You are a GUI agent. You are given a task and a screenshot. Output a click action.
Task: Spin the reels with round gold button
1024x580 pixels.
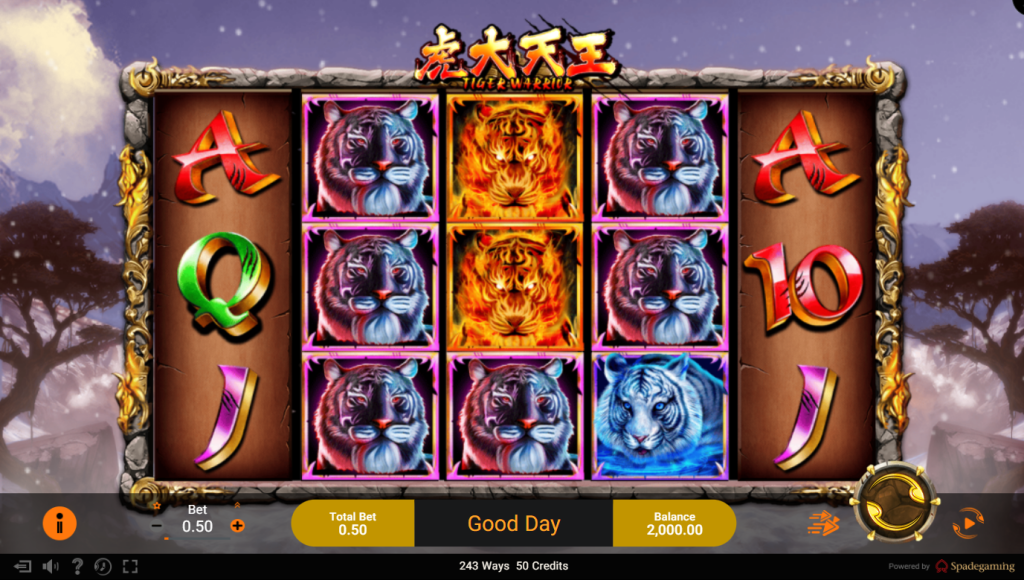click(895, 502)
